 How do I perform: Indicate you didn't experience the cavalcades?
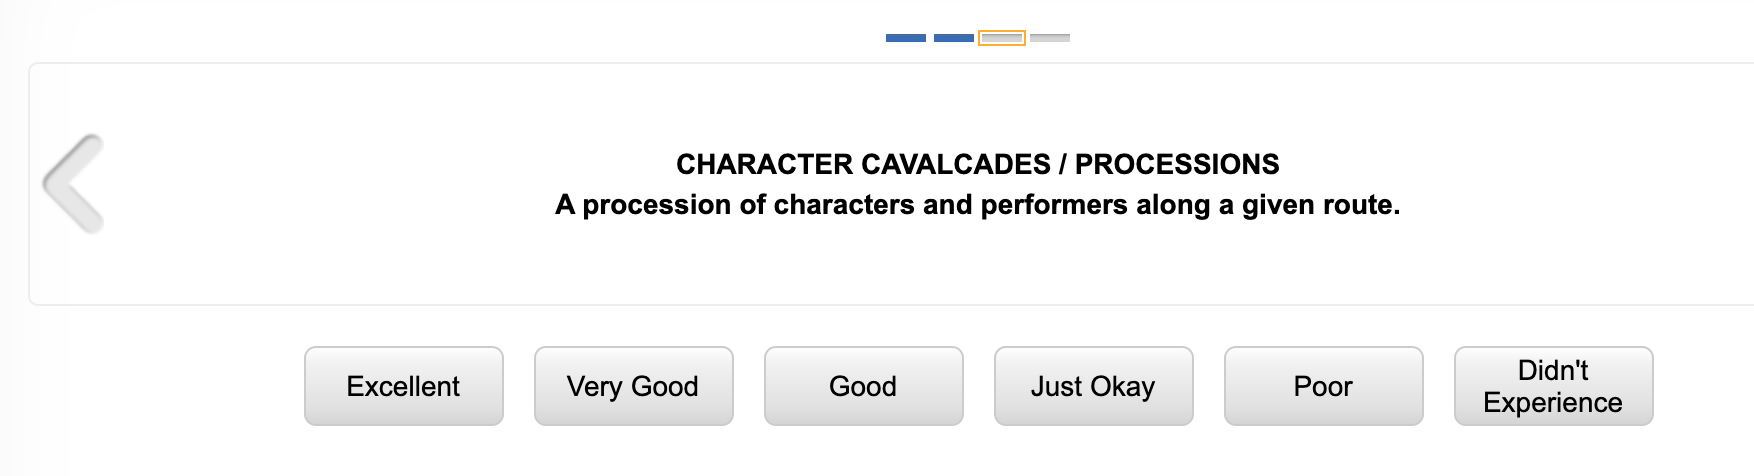tap(1553, 386)
